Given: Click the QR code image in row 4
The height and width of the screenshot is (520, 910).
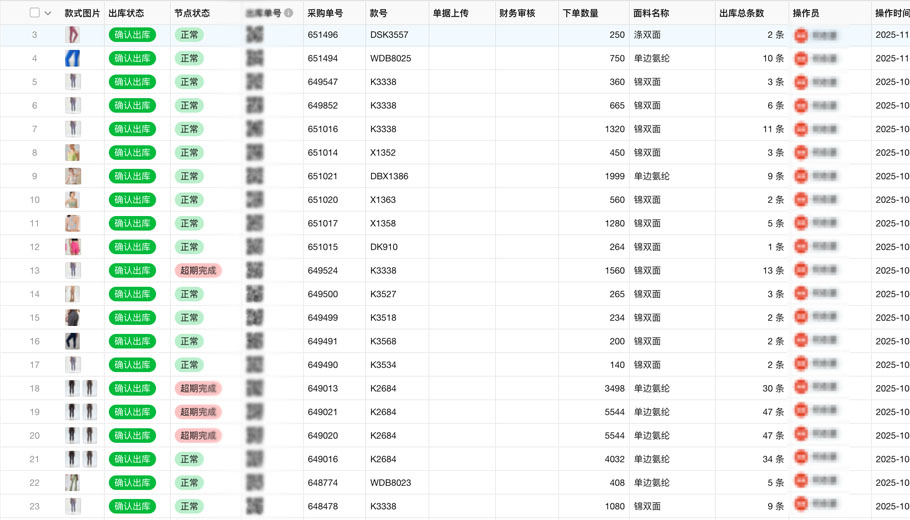Looking at the screenshot, I should tap(255, 58).
